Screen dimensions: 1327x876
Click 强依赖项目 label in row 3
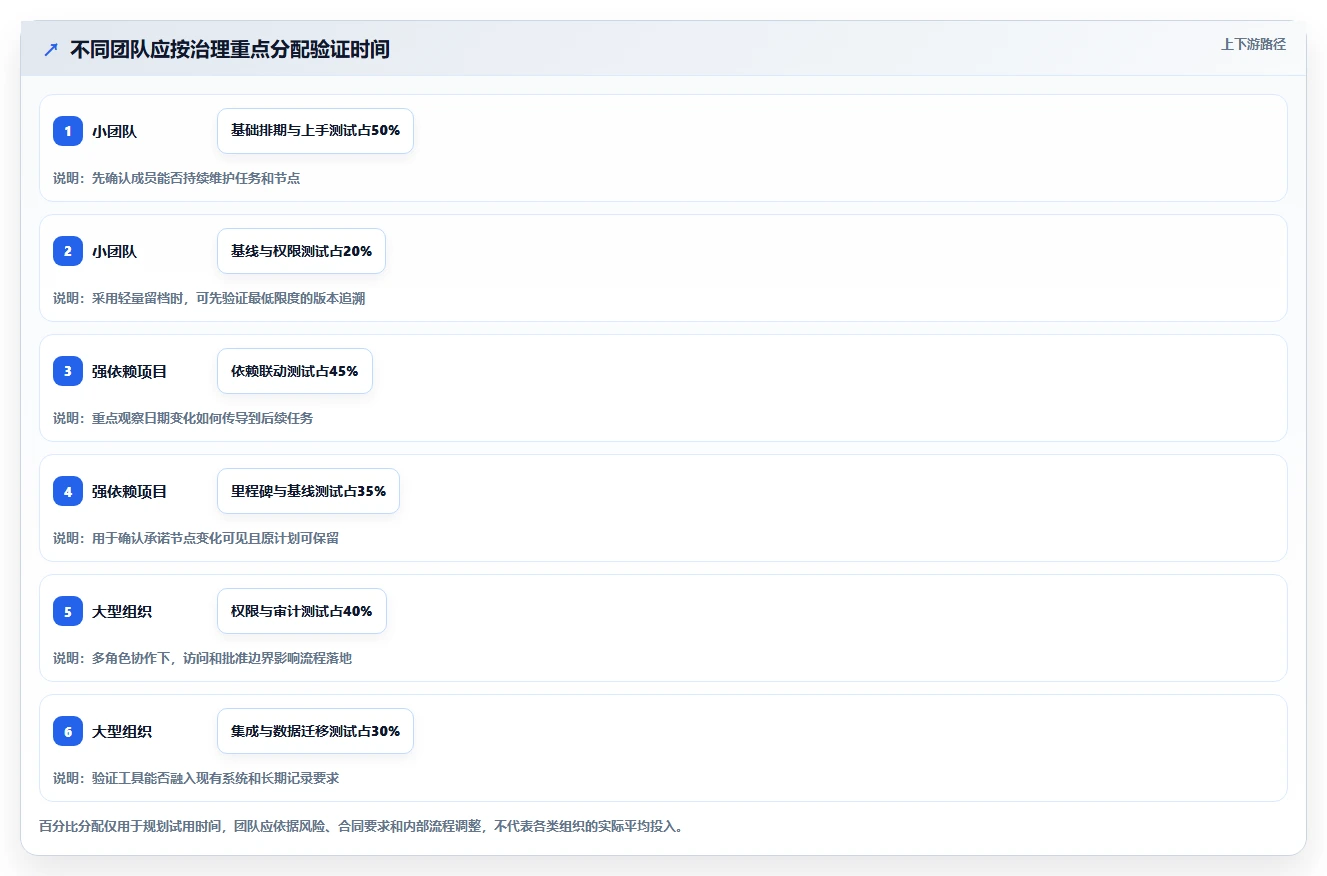click(x=129, y=371)
